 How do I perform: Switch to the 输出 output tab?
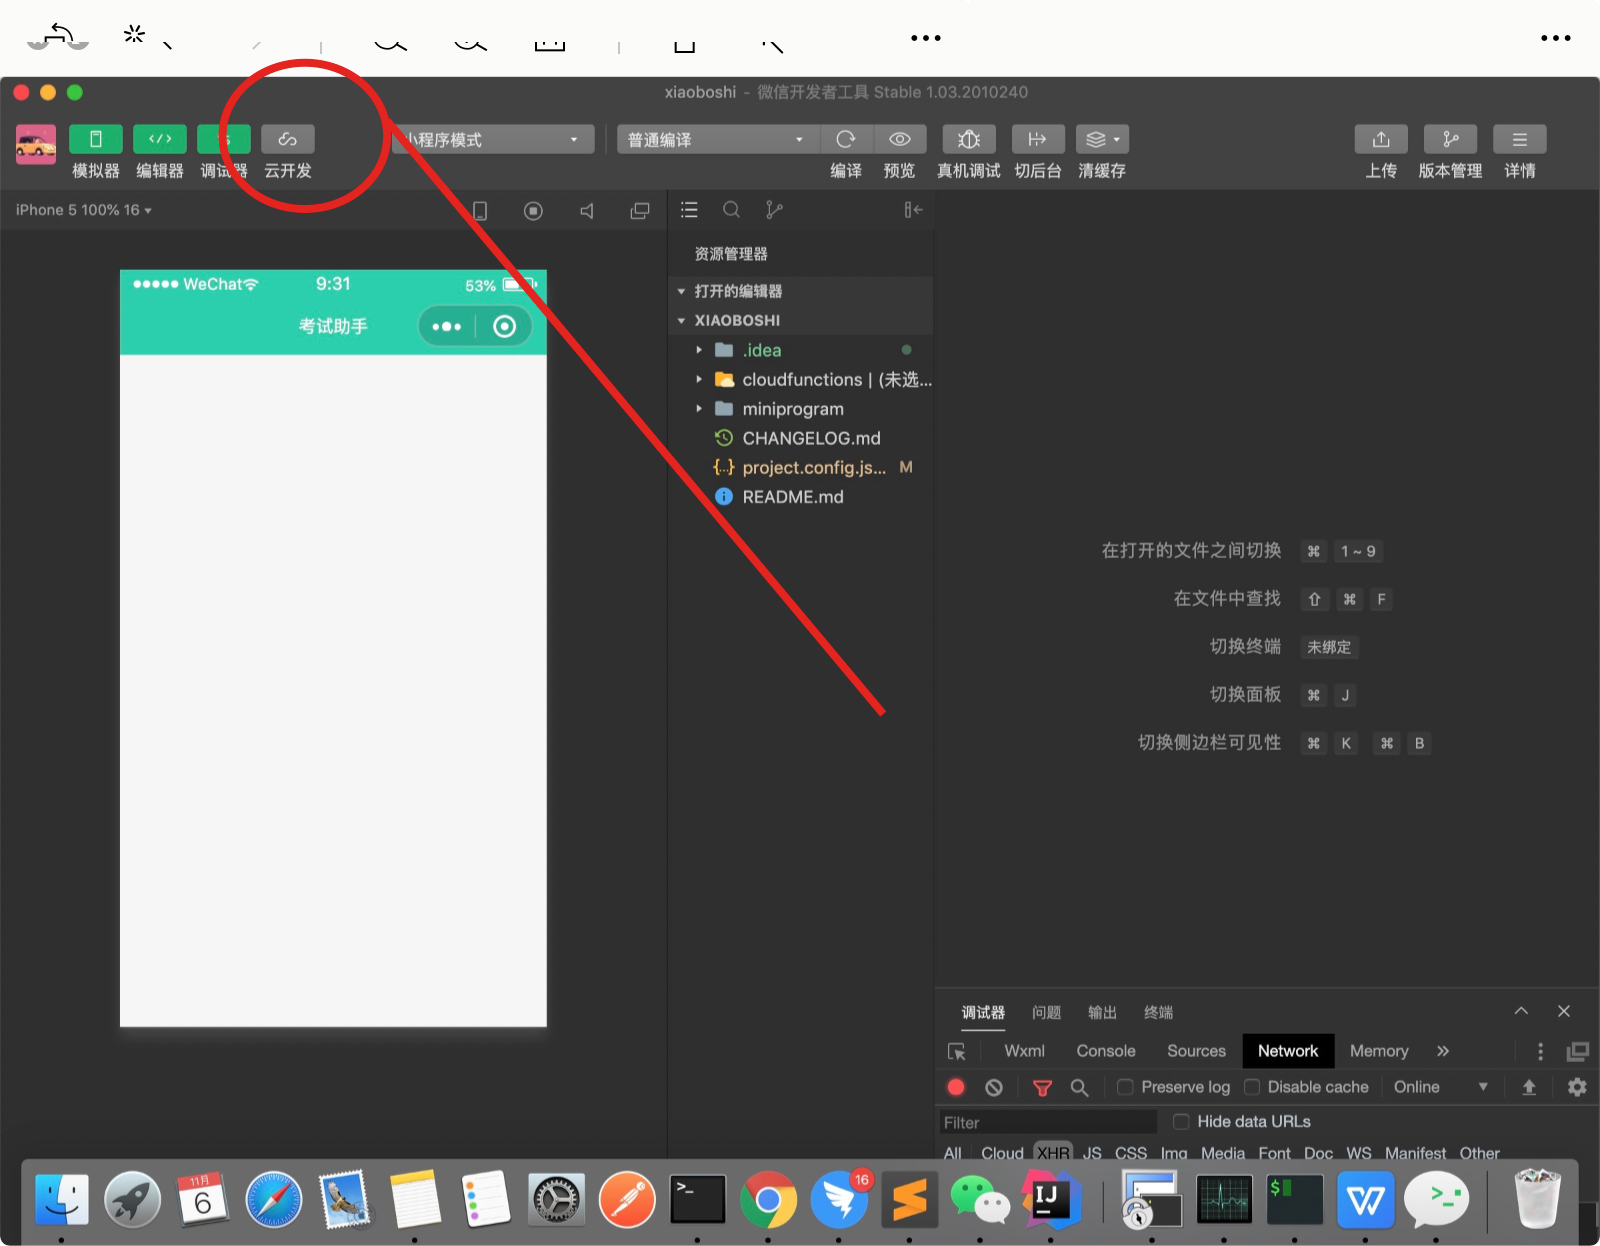(1102, 1013)
